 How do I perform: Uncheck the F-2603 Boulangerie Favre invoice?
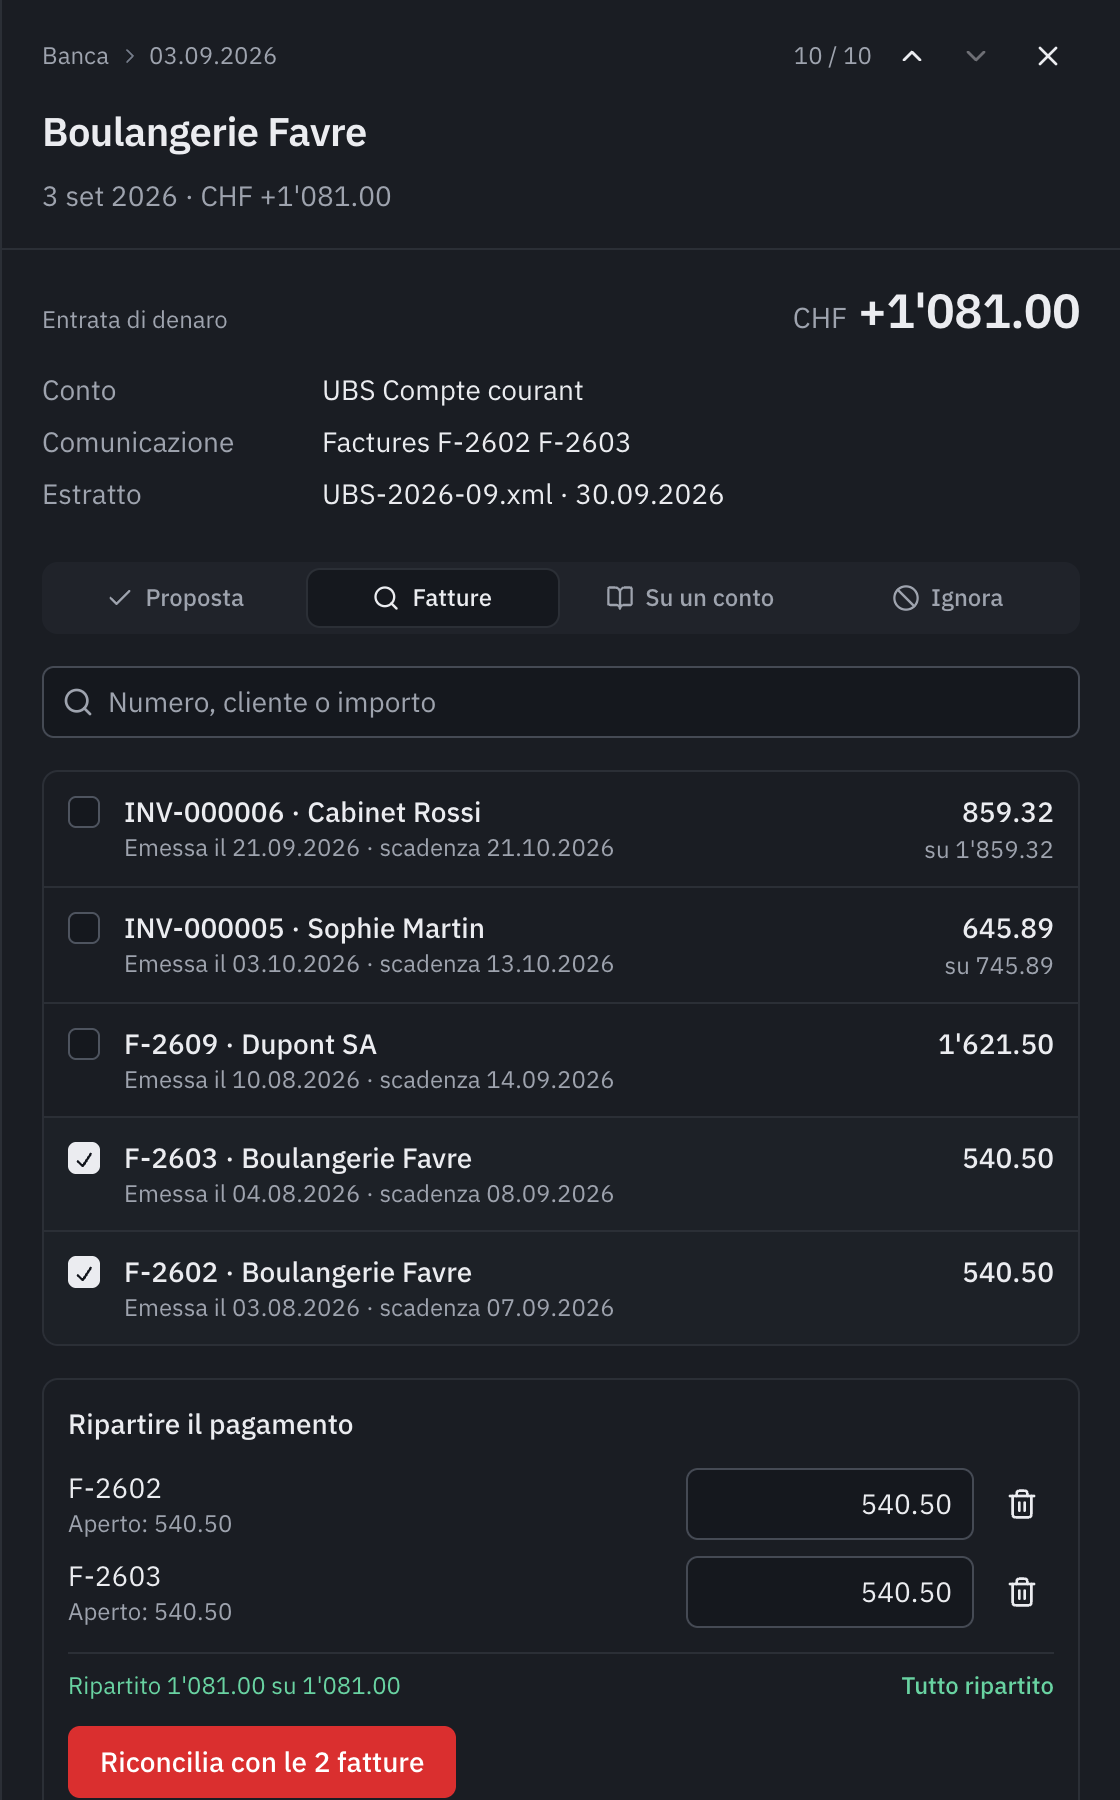pos(84,1158)
